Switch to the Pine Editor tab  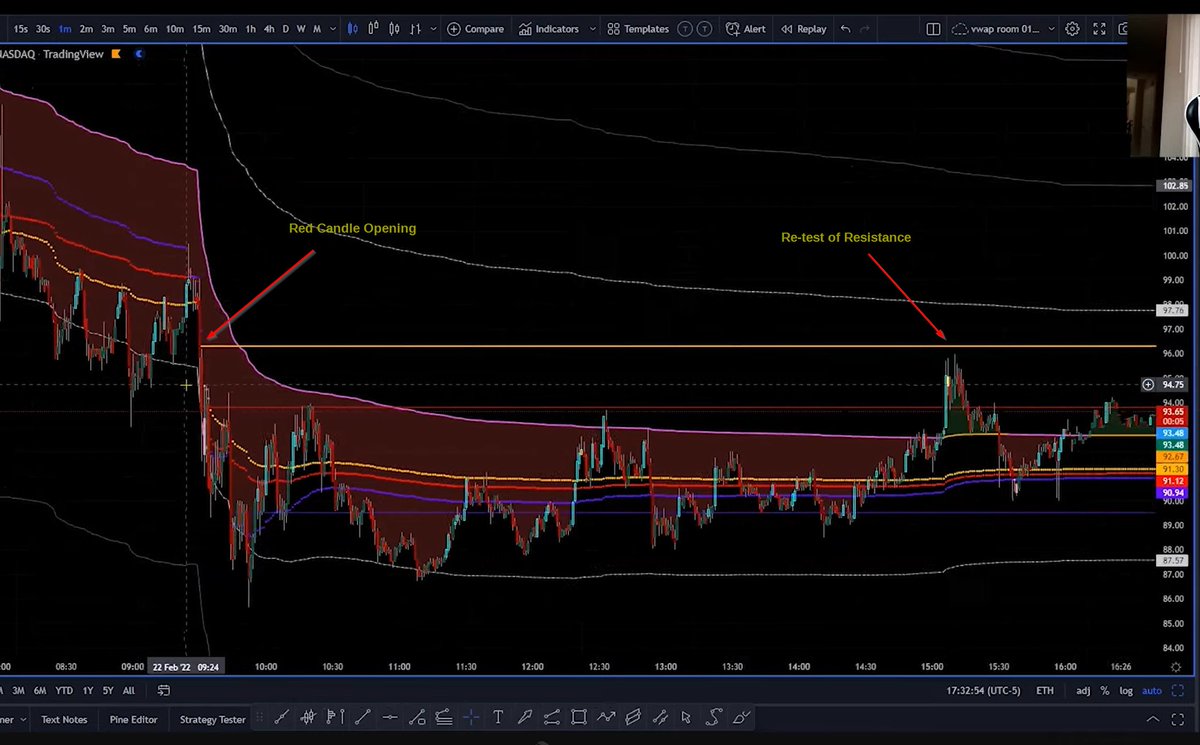point(133,718)
